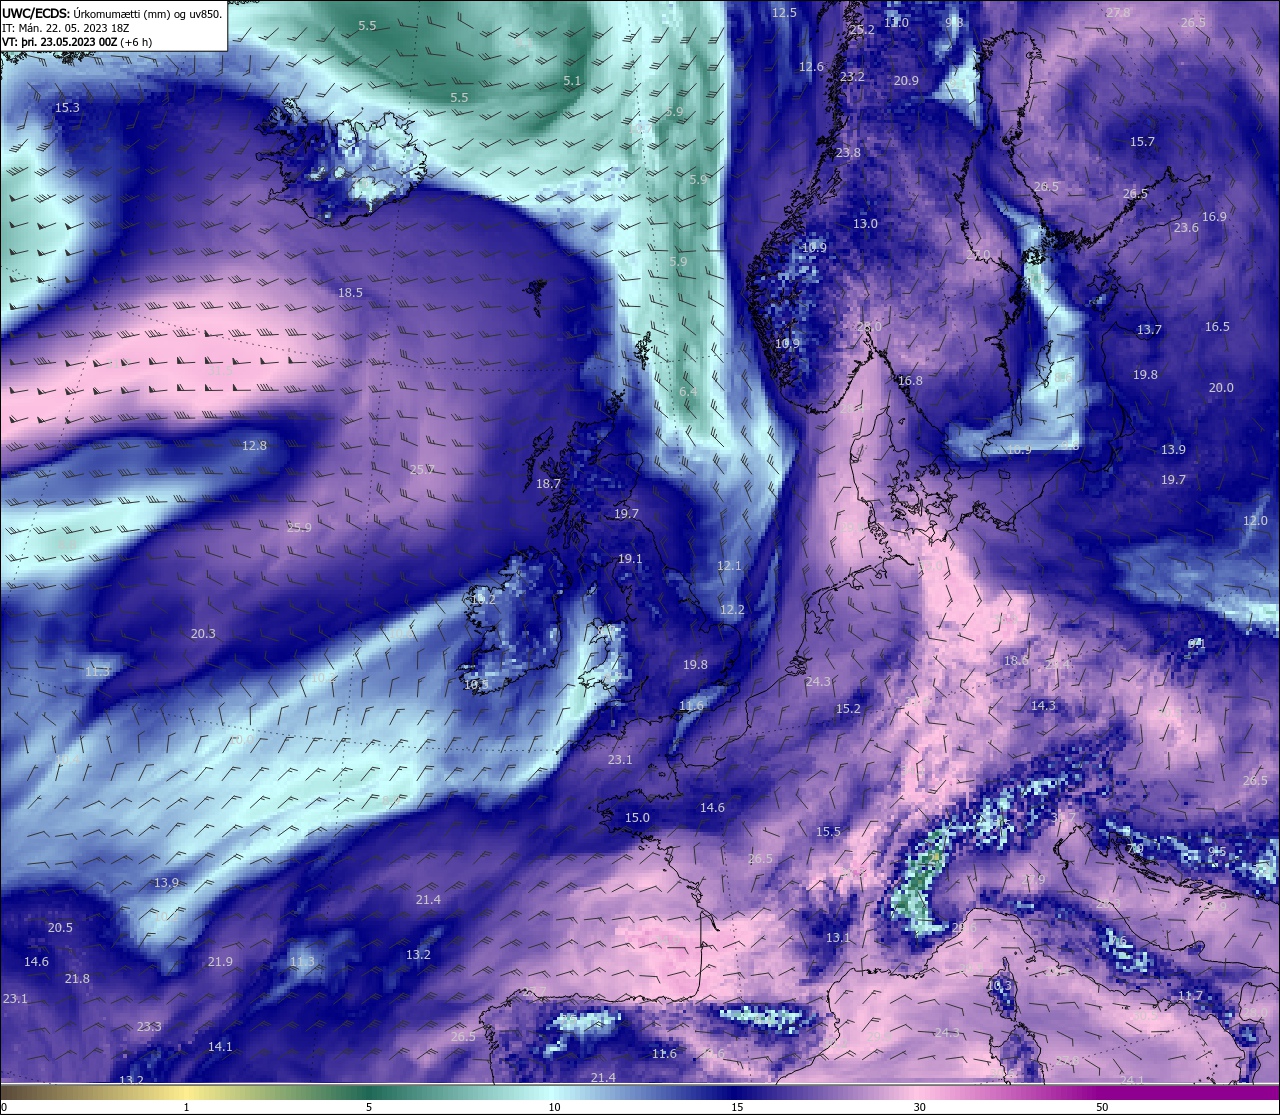Select the 27.8 value at top right

1118,12
